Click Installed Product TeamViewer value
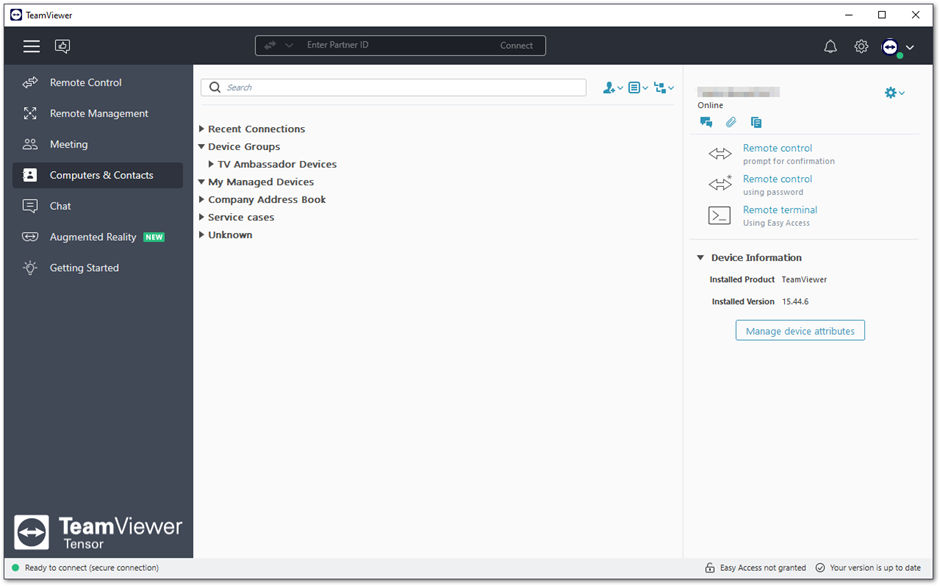This screenshot has width=940, height=586. tap(804, 280)
